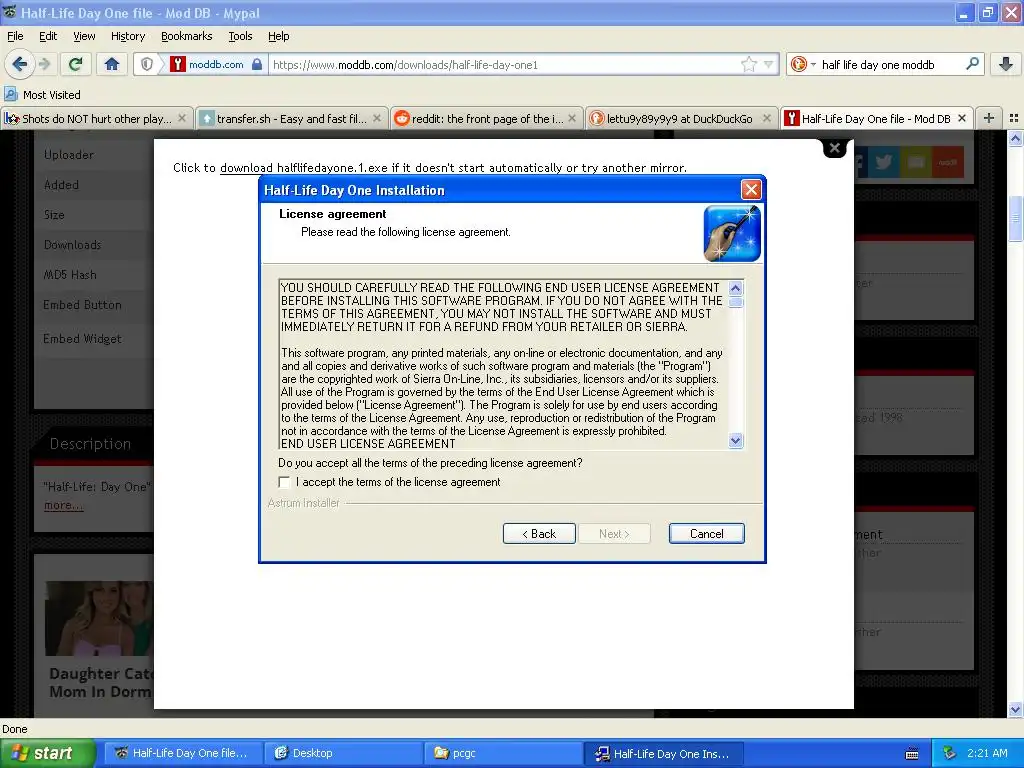Open the Tools menu
Screen dimensions: 1024x768
coord(240,36)
